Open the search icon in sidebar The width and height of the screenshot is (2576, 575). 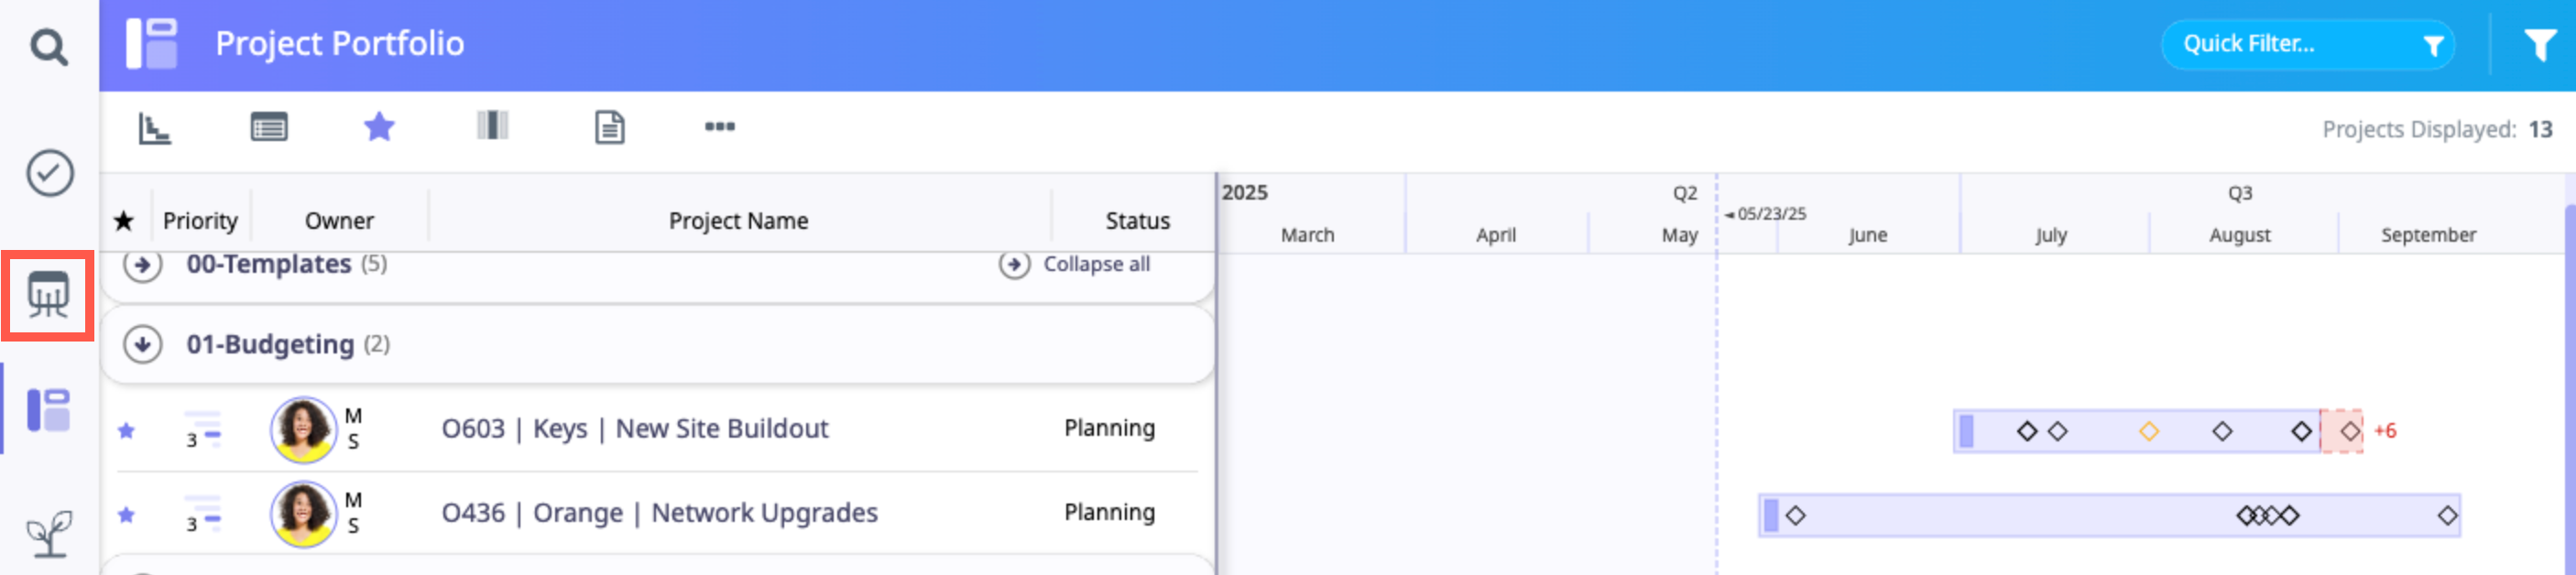48,46
